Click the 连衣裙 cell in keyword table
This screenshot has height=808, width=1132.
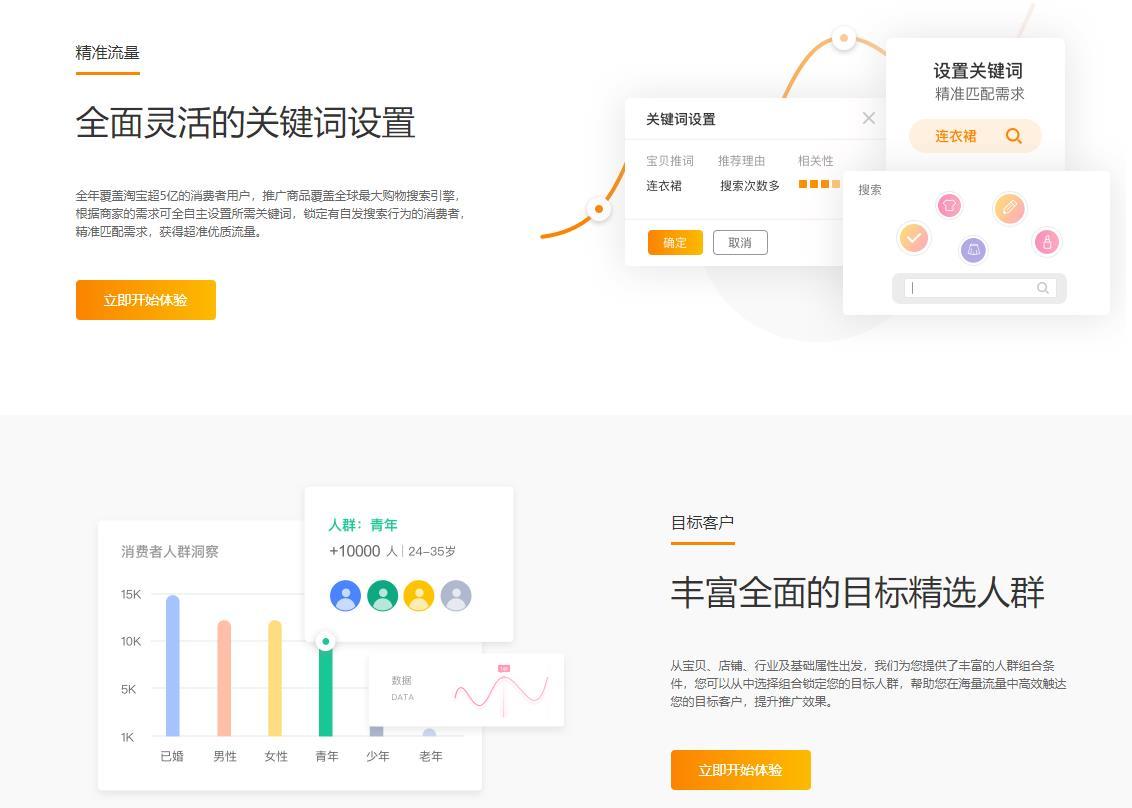click(x=664, y=186)
